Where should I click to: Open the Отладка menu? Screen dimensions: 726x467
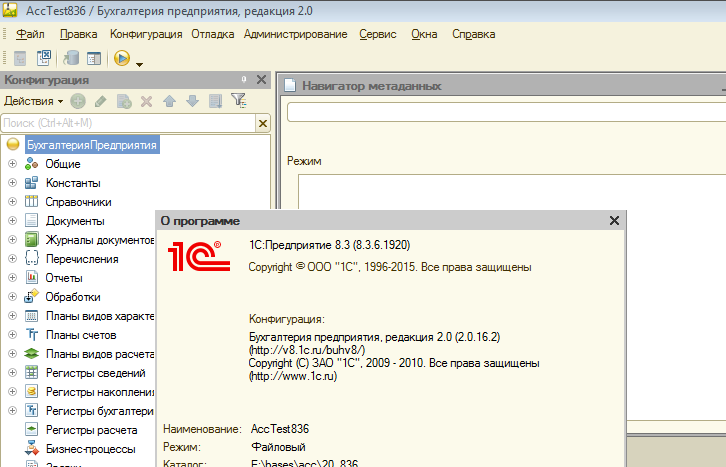pyautogui.click(x=213, y=34)
